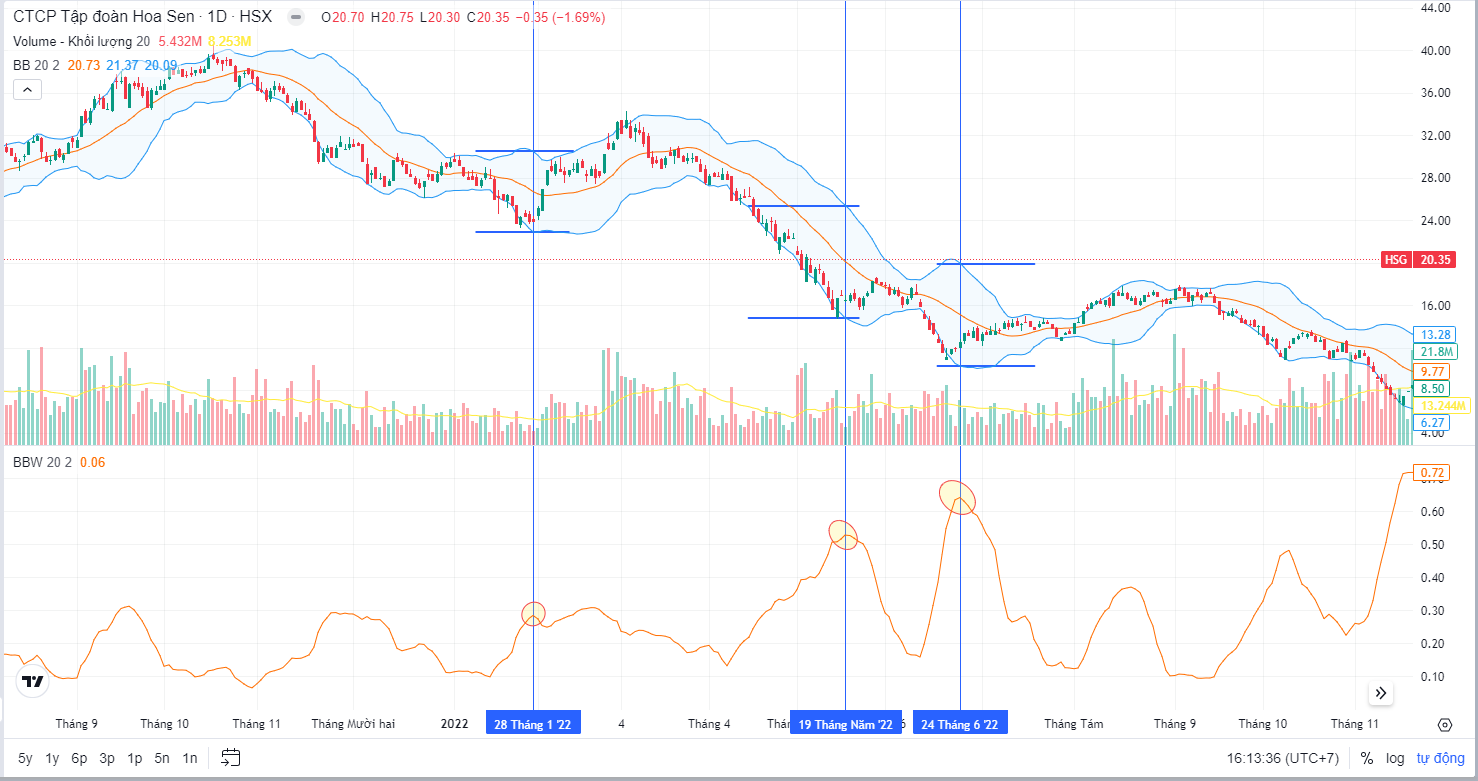Select the BB 20 2 indicator legend
Viewport: 1478px width, 781px height.
tap(36, 65)
